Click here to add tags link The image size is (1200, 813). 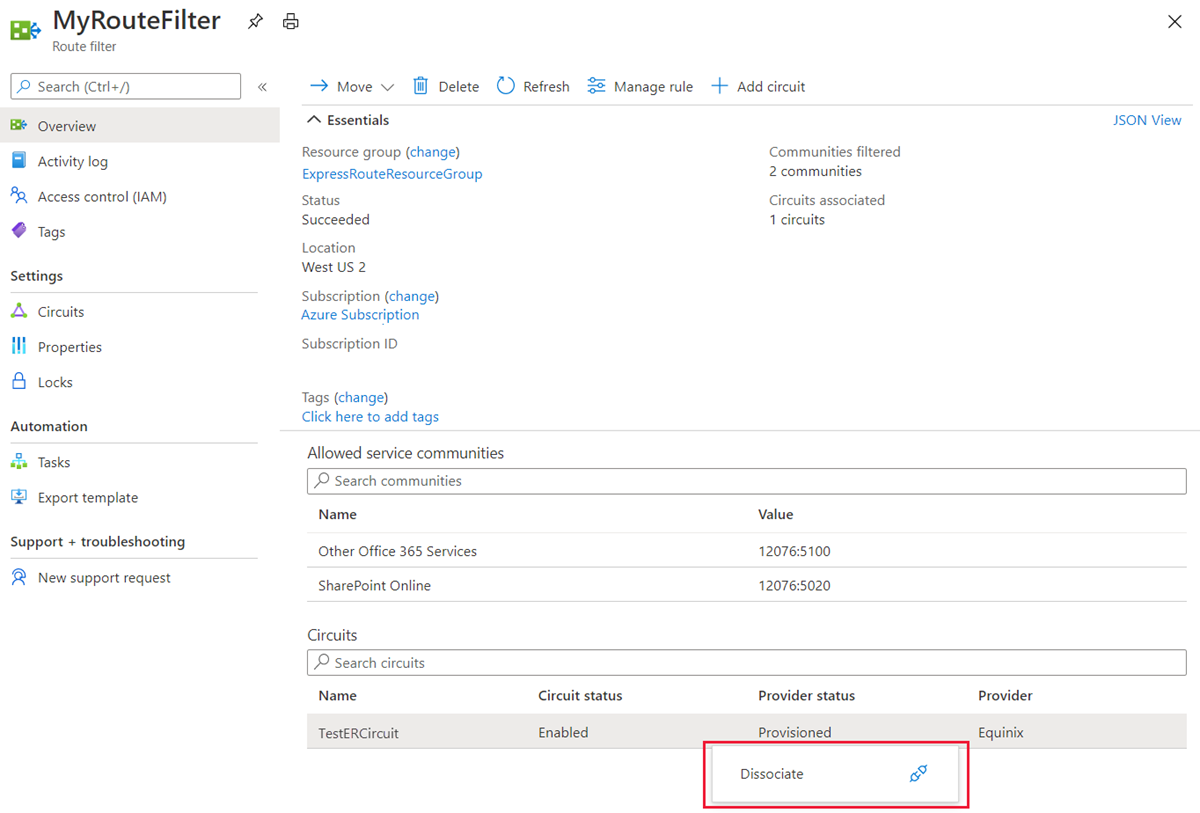coord(370,417)
